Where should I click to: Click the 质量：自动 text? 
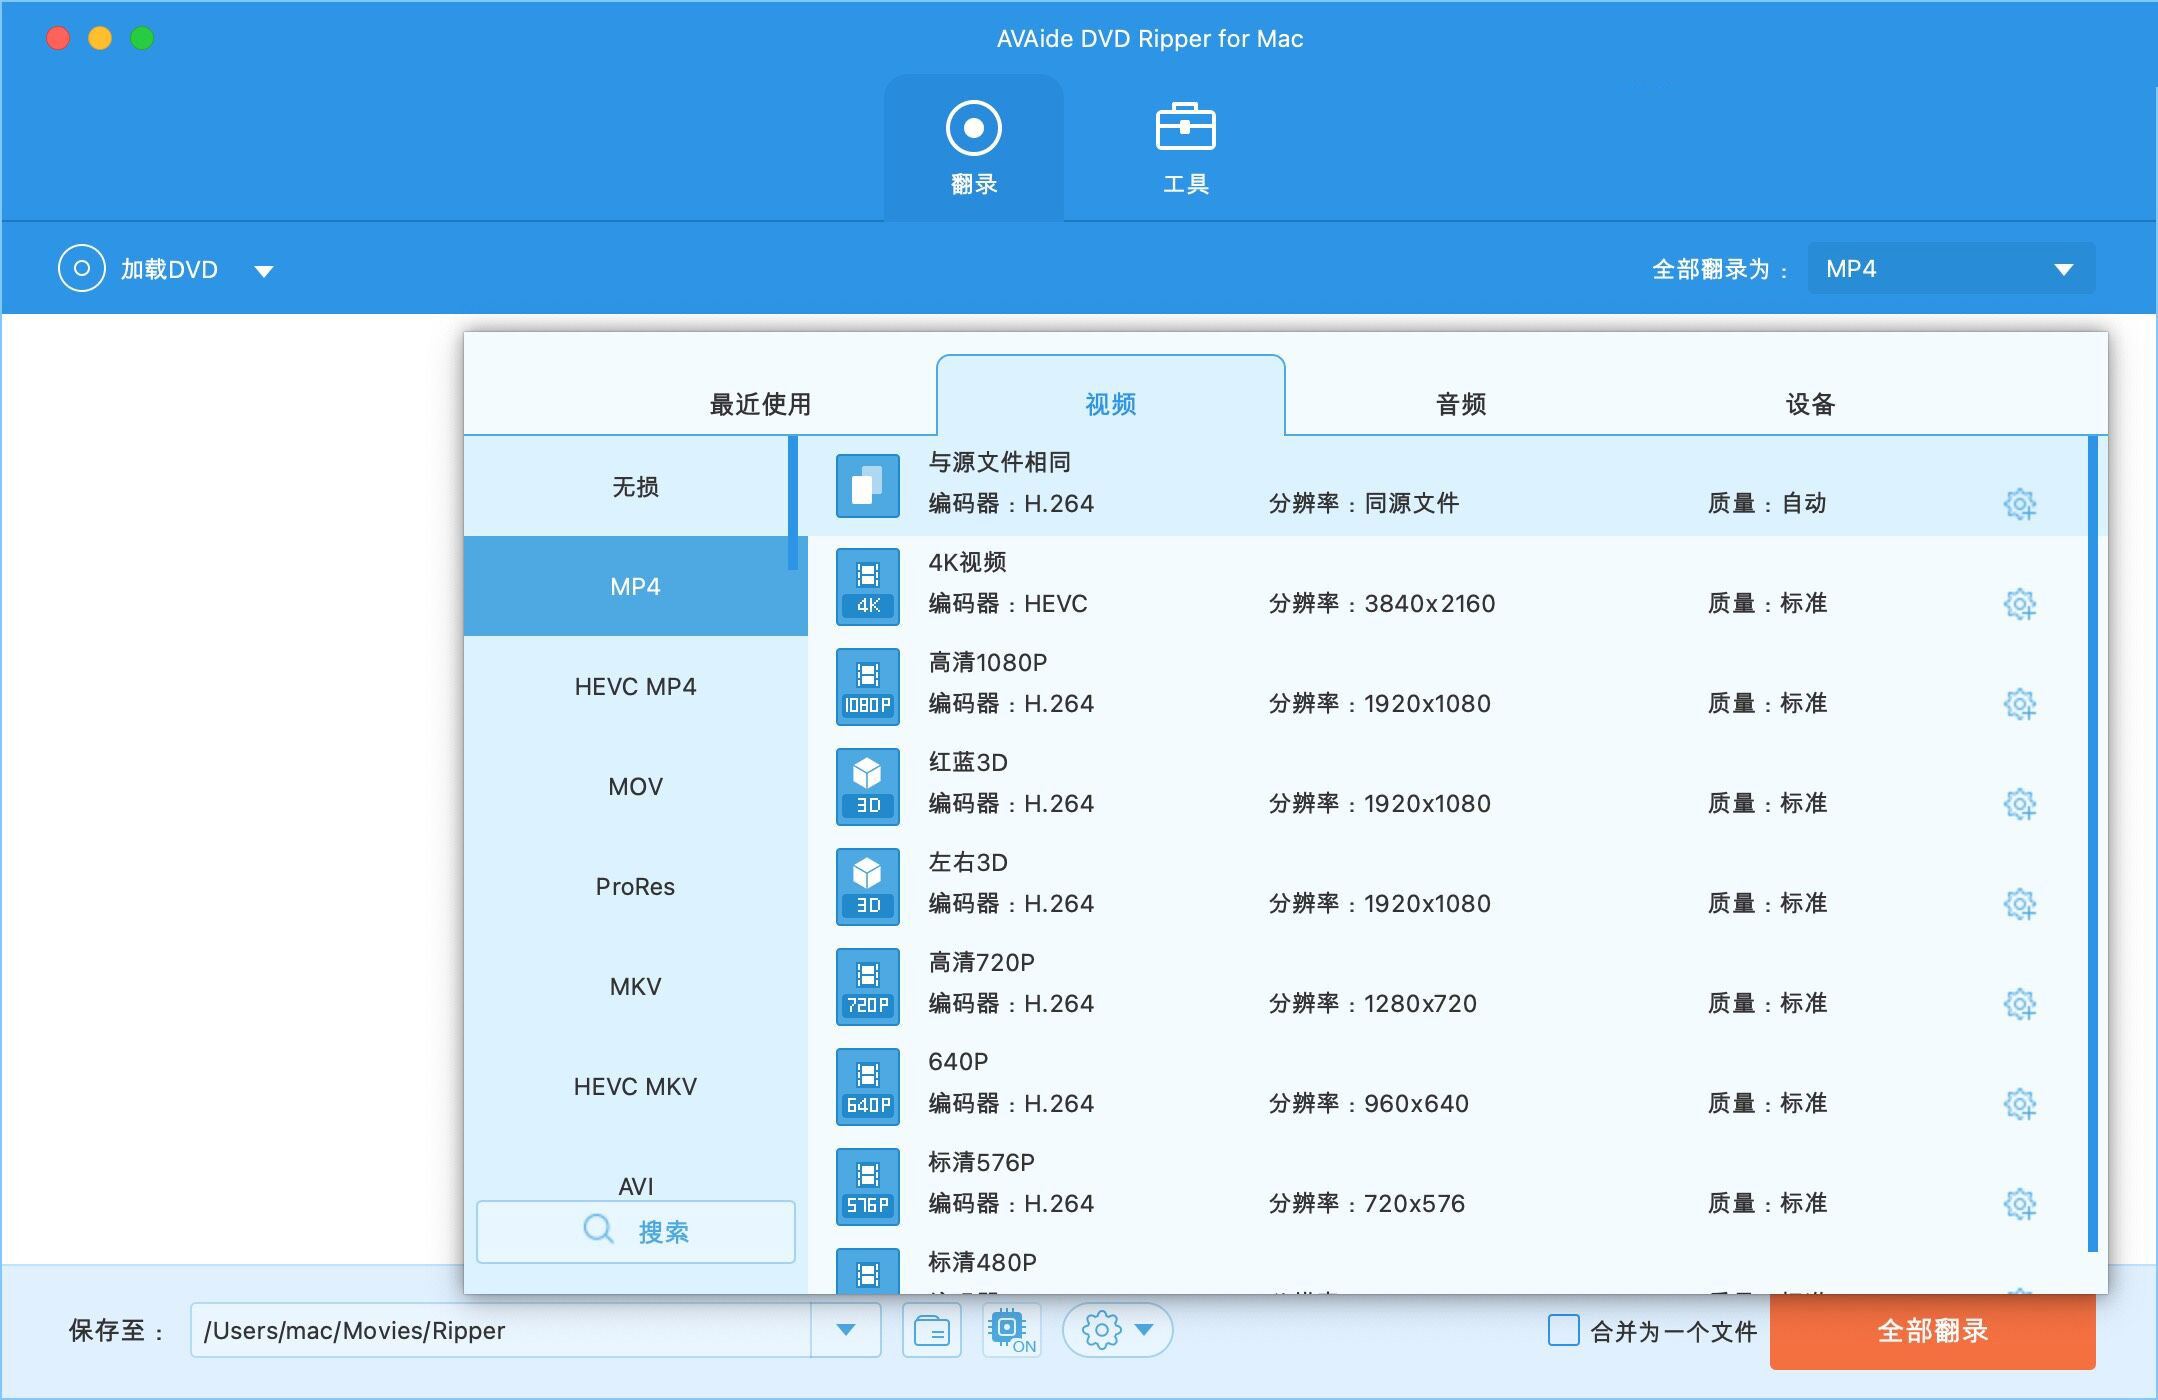1768,503
